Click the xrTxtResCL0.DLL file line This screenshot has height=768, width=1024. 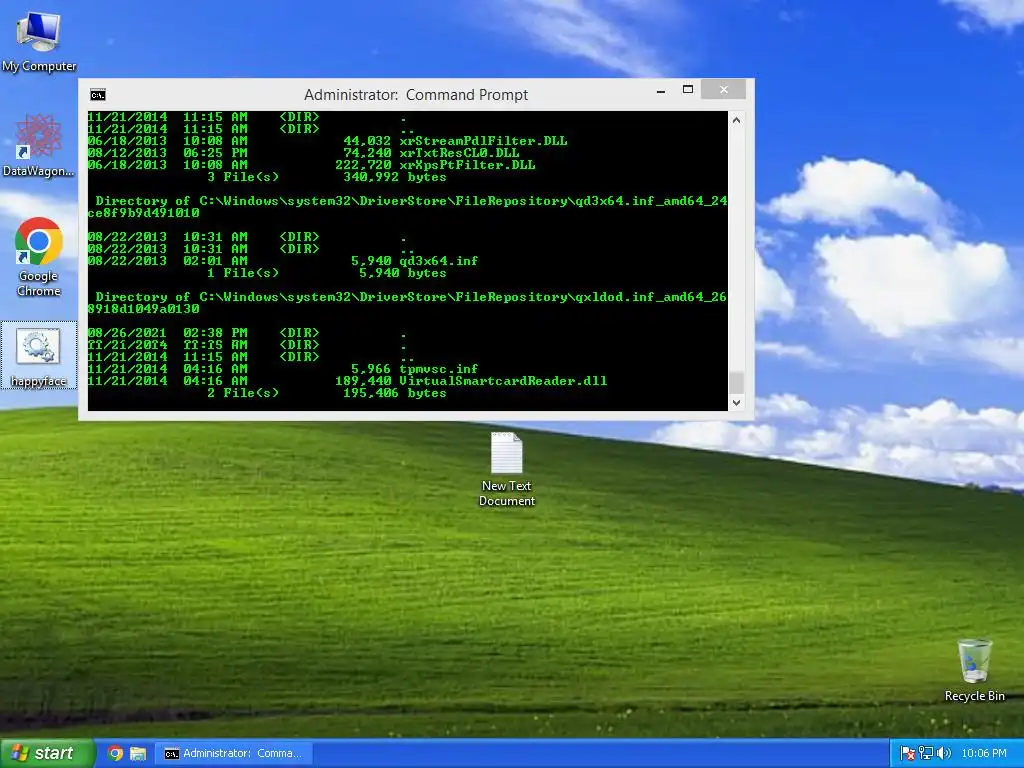304,153
